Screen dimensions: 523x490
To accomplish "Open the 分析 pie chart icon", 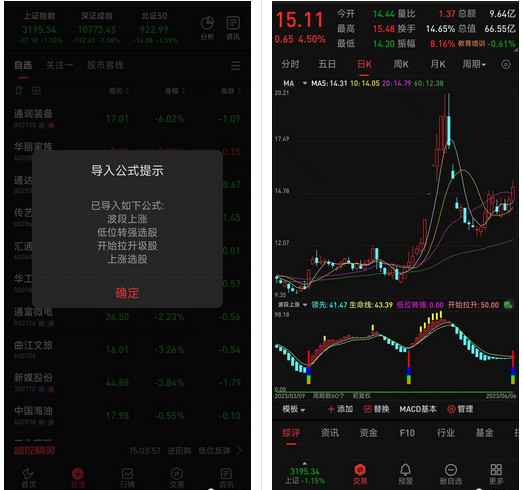I will point(207,28).
